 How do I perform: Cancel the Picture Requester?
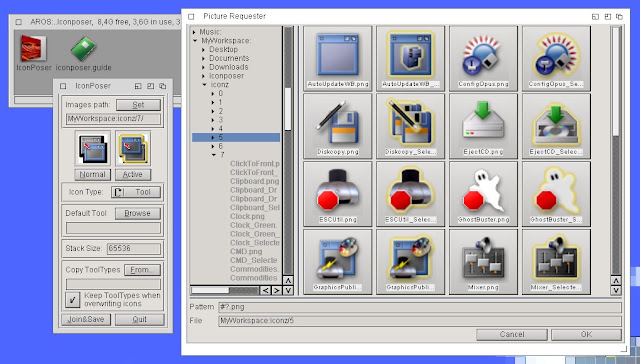(x=512, y=334)
